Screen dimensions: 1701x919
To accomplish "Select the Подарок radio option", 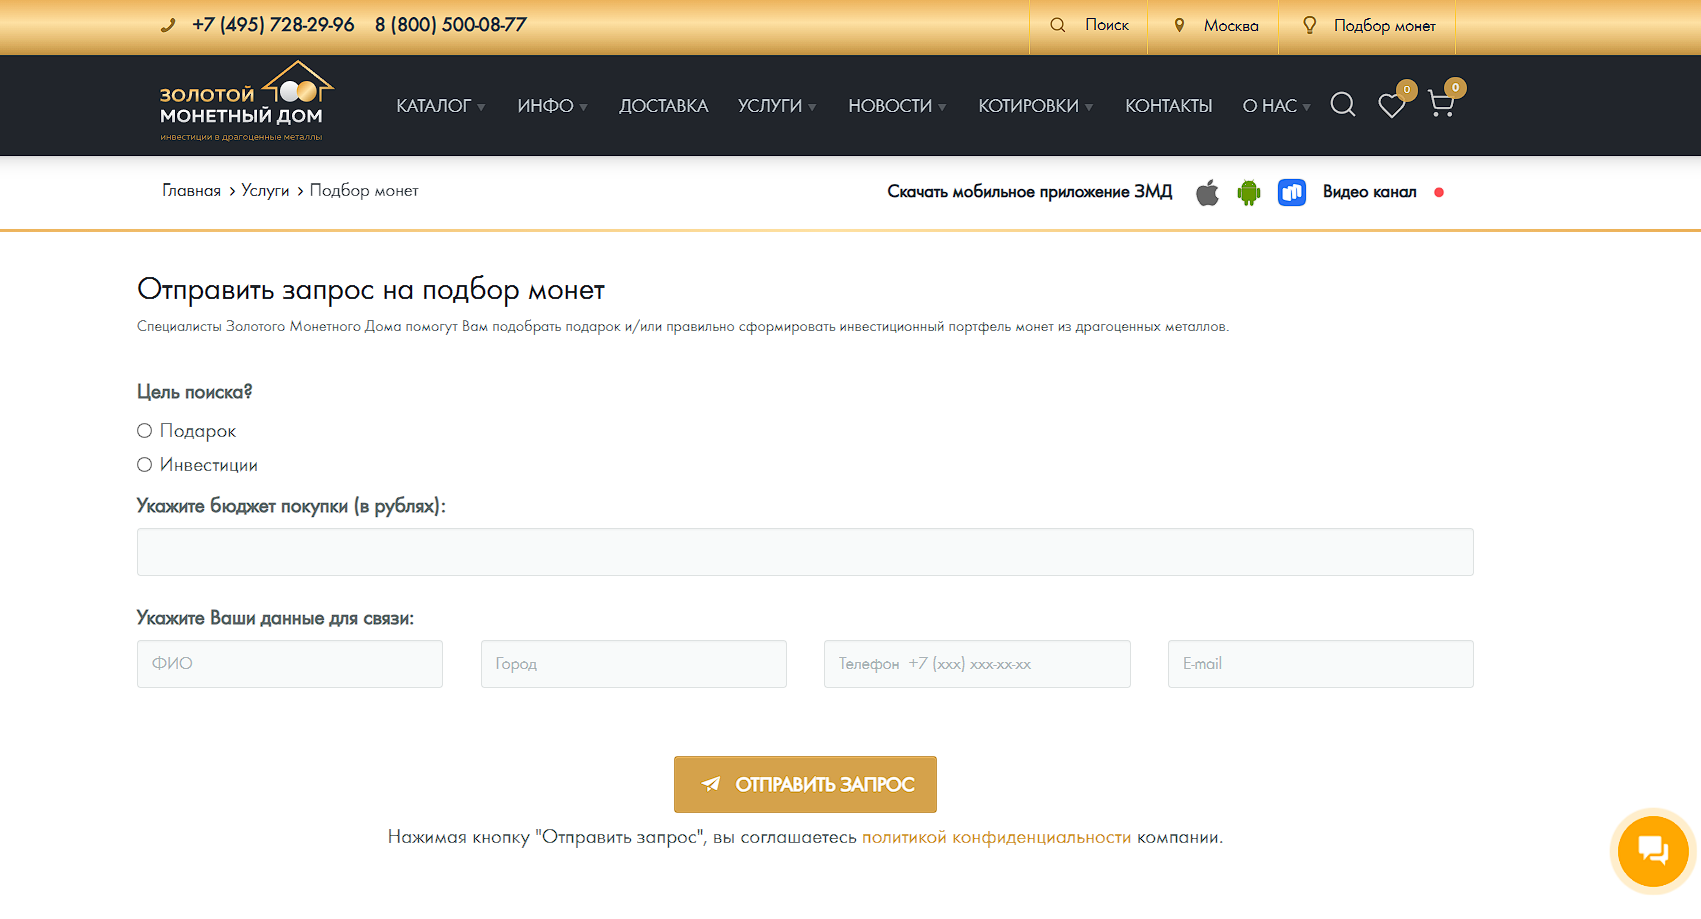I will [145, 430].
